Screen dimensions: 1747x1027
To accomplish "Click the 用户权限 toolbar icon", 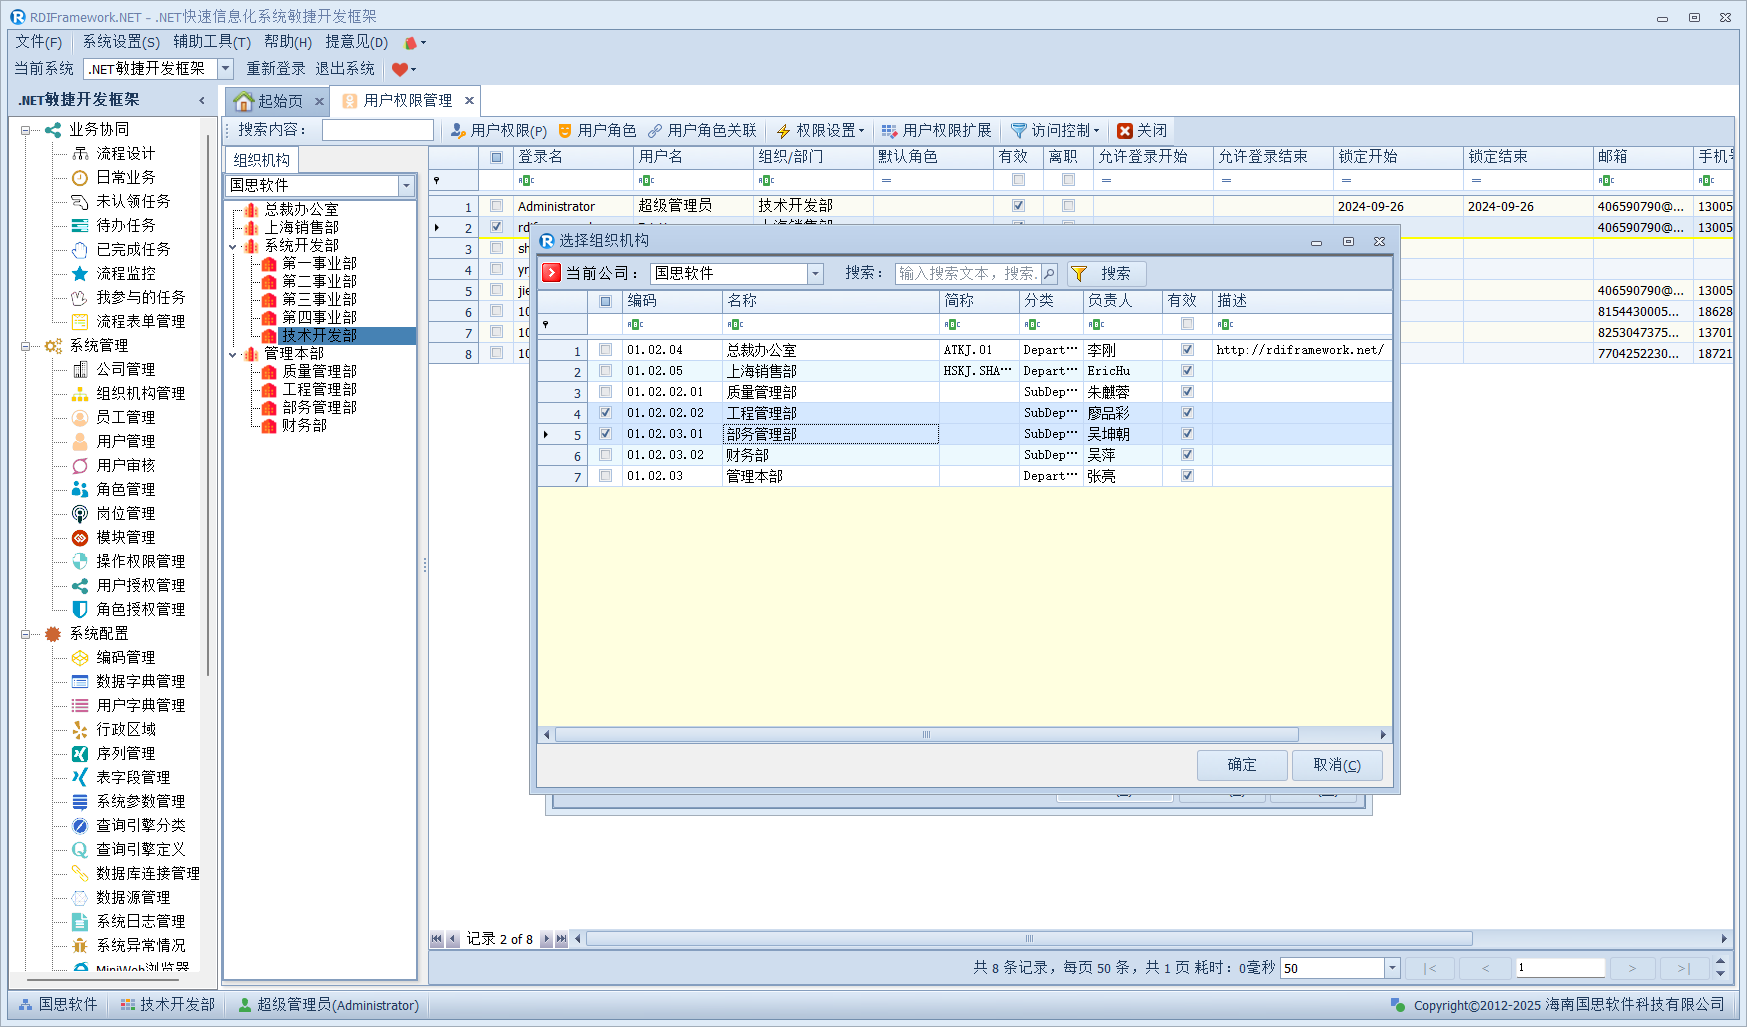I will click(x=458, y=131).
